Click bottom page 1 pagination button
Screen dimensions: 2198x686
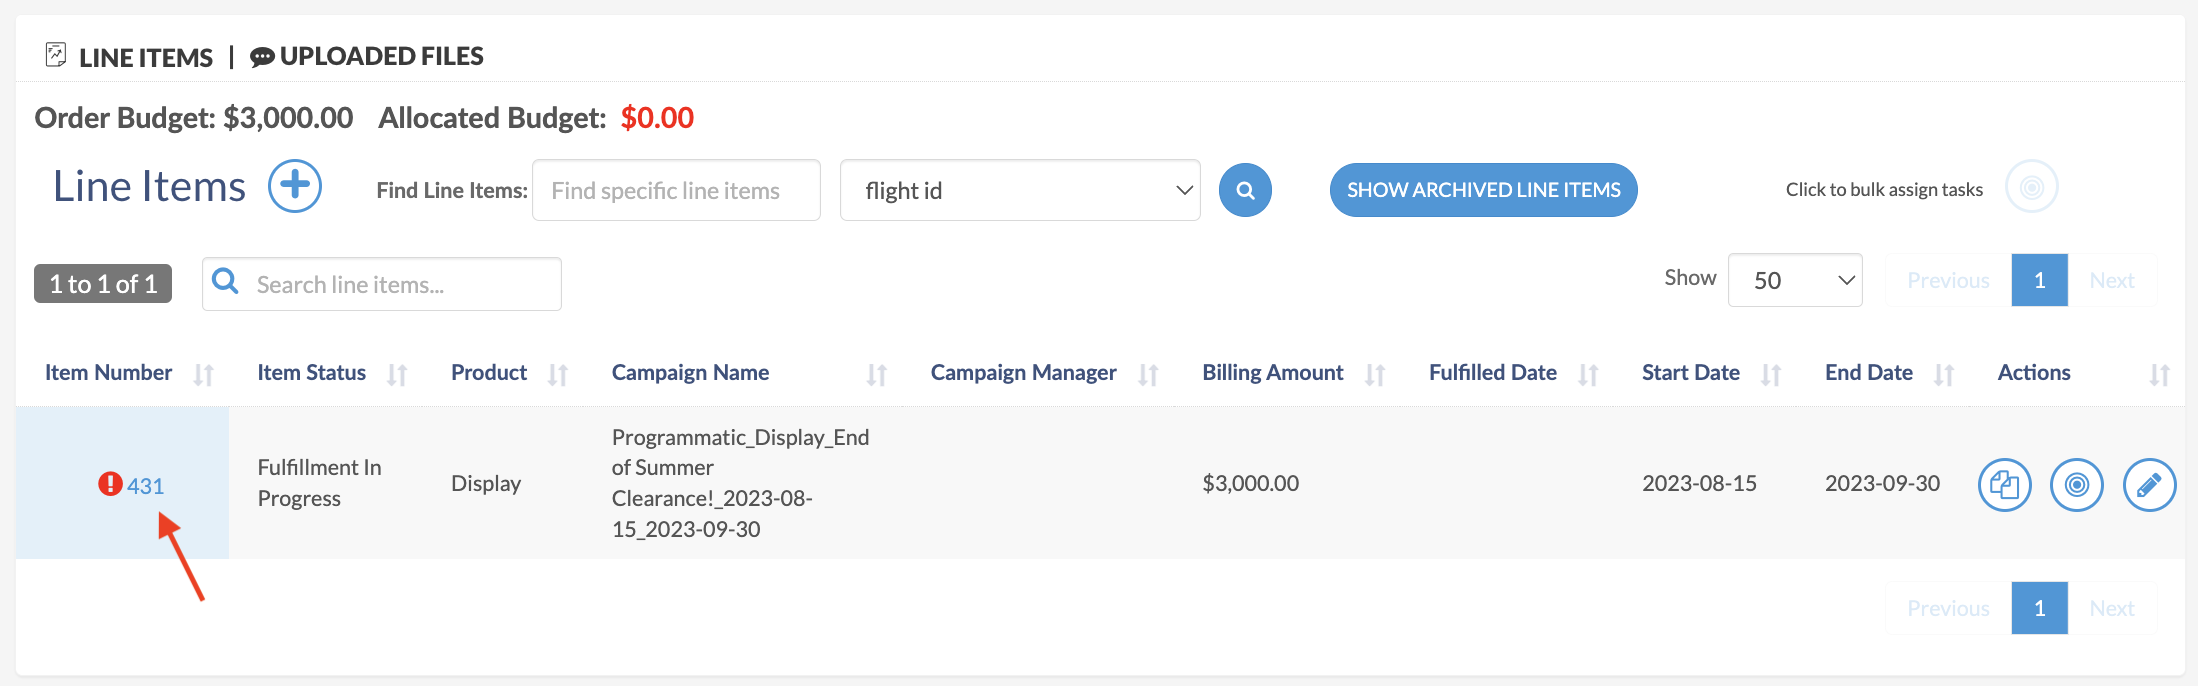pyautogui.click(x=2040, y=608)
